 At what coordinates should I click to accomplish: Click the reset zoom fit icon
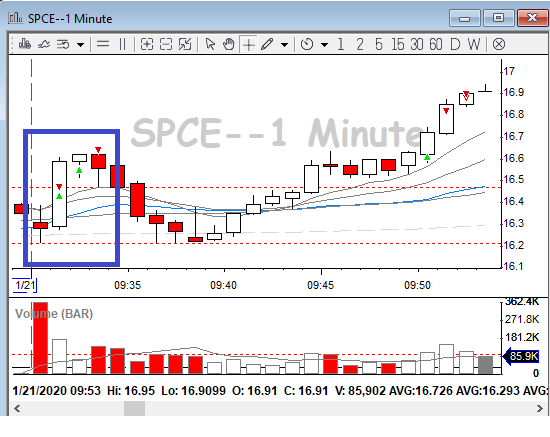(x=185, y=44)
